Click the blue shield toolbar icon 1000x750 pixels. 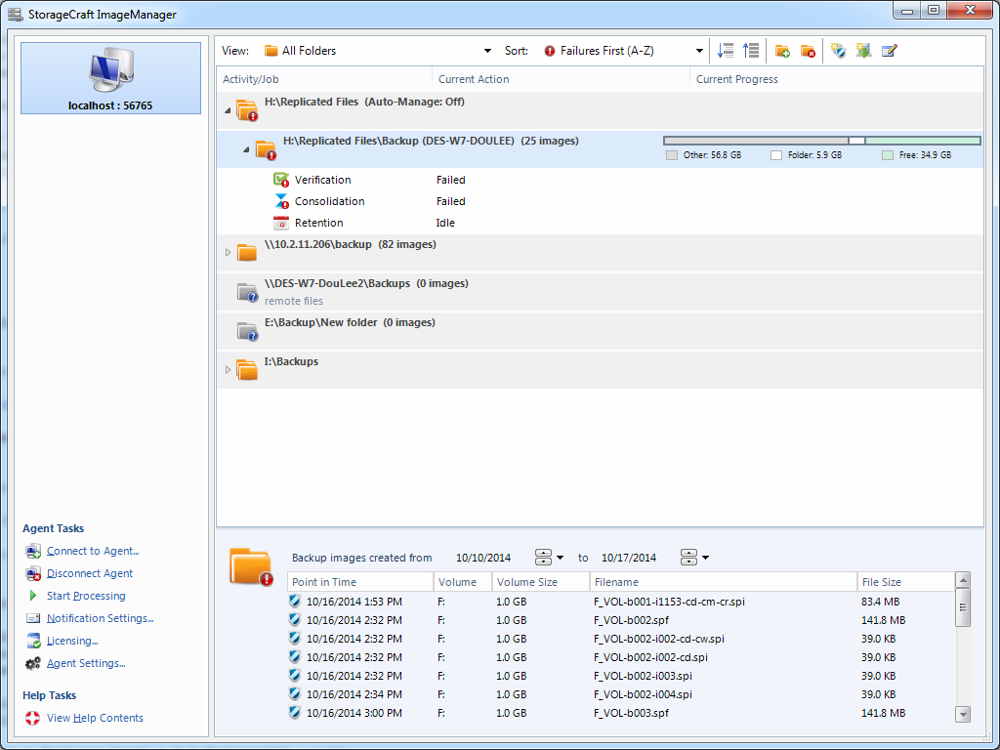click(838, 50)
